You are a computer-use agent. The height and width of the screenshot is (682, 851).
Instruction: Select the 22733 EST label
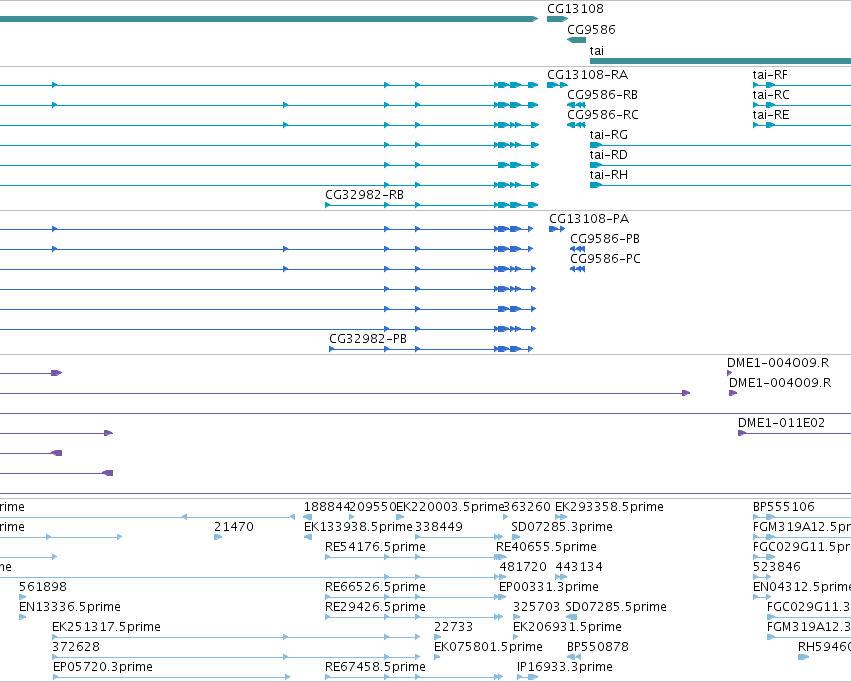(454, 628)
